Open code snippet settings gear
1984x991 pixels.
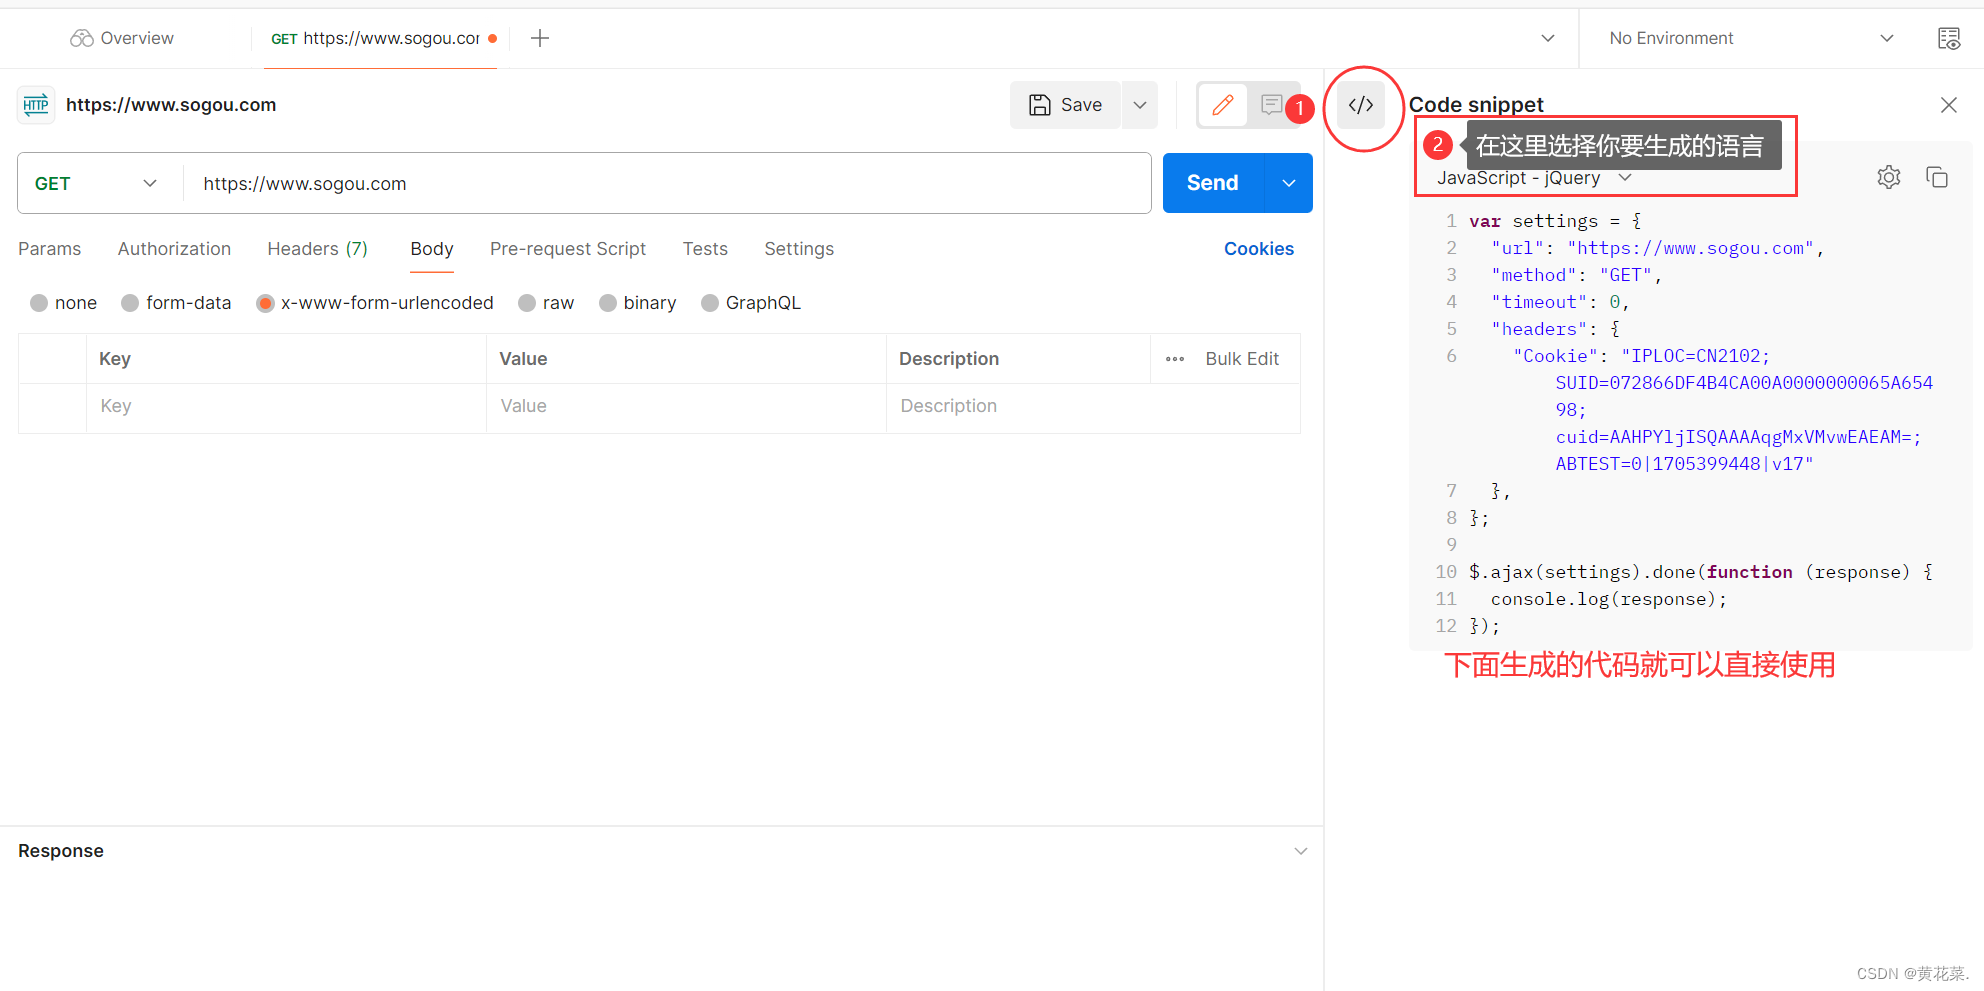pyautogui.click(x=1888, y=178)
